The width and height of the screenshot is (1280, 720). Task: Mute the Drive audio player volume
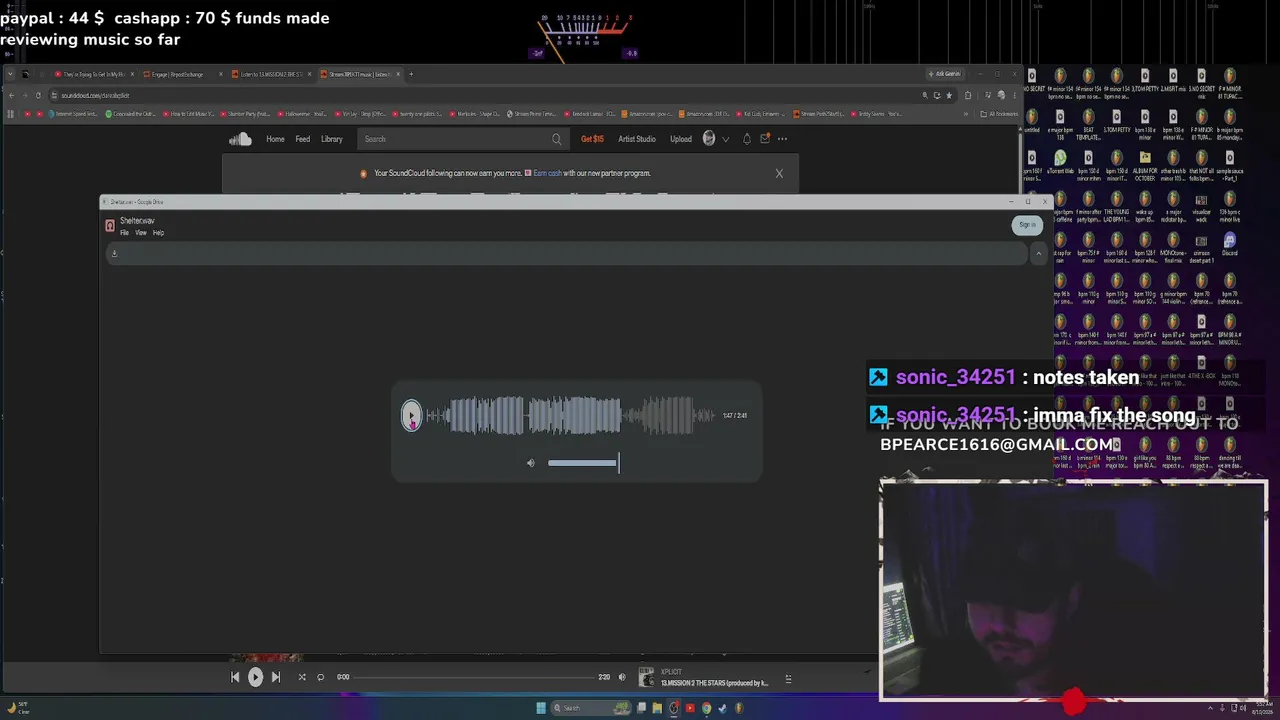tap(531, 463)
